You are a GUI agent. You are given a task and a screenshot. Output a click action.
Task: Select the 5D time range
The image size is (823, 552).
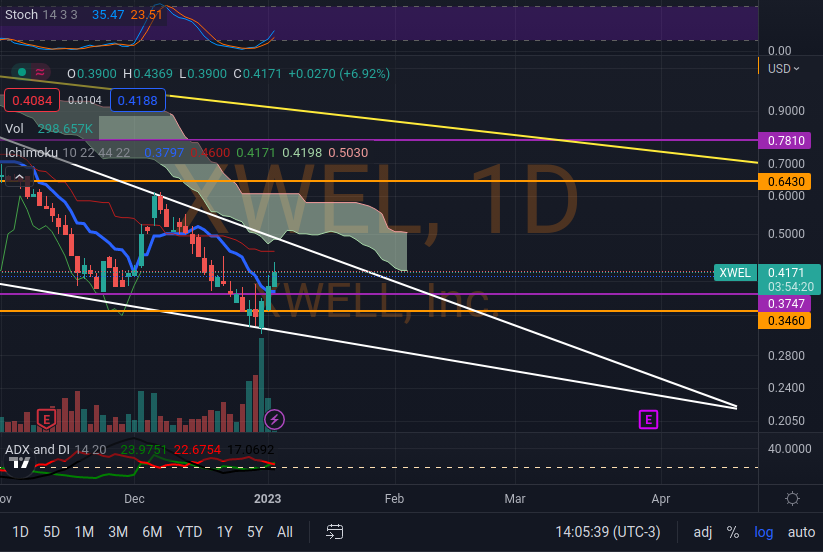point(51,532)
